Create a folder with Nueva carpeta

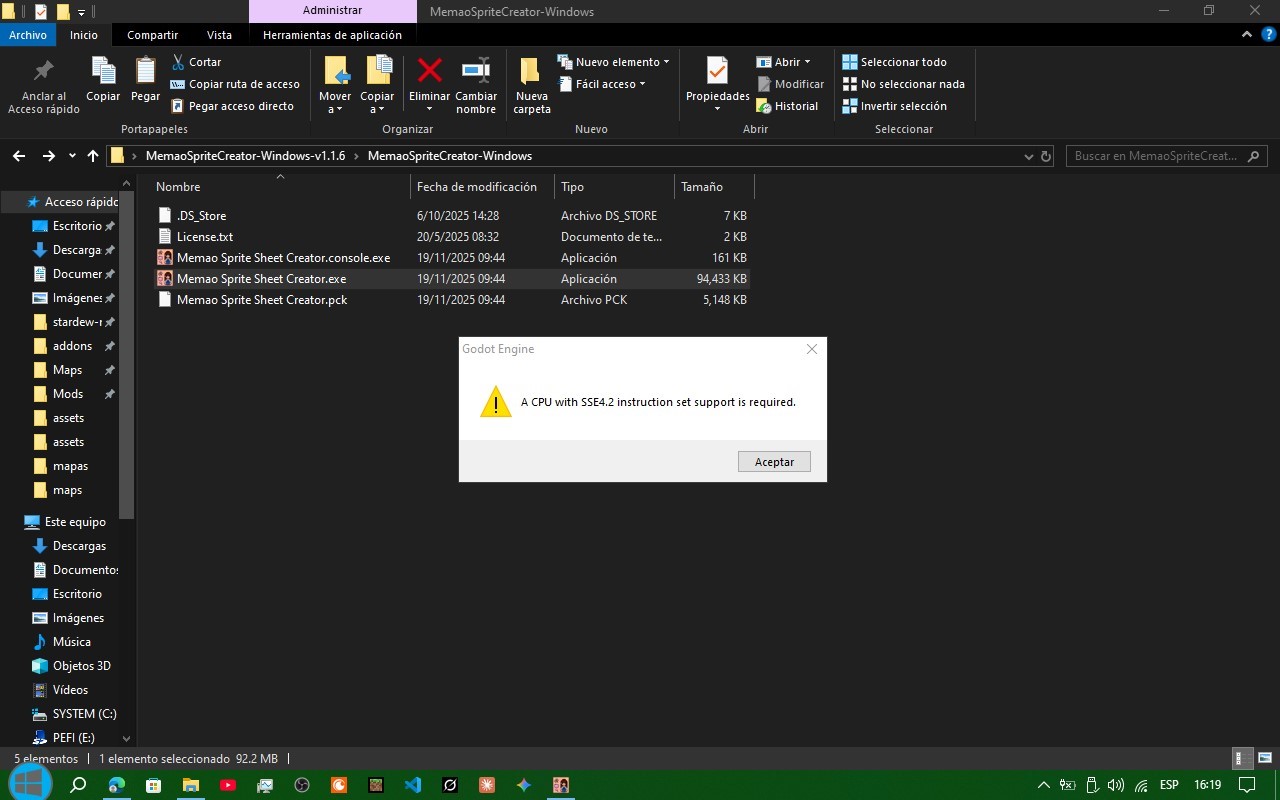pyautogui.click(x=532, y=86)
